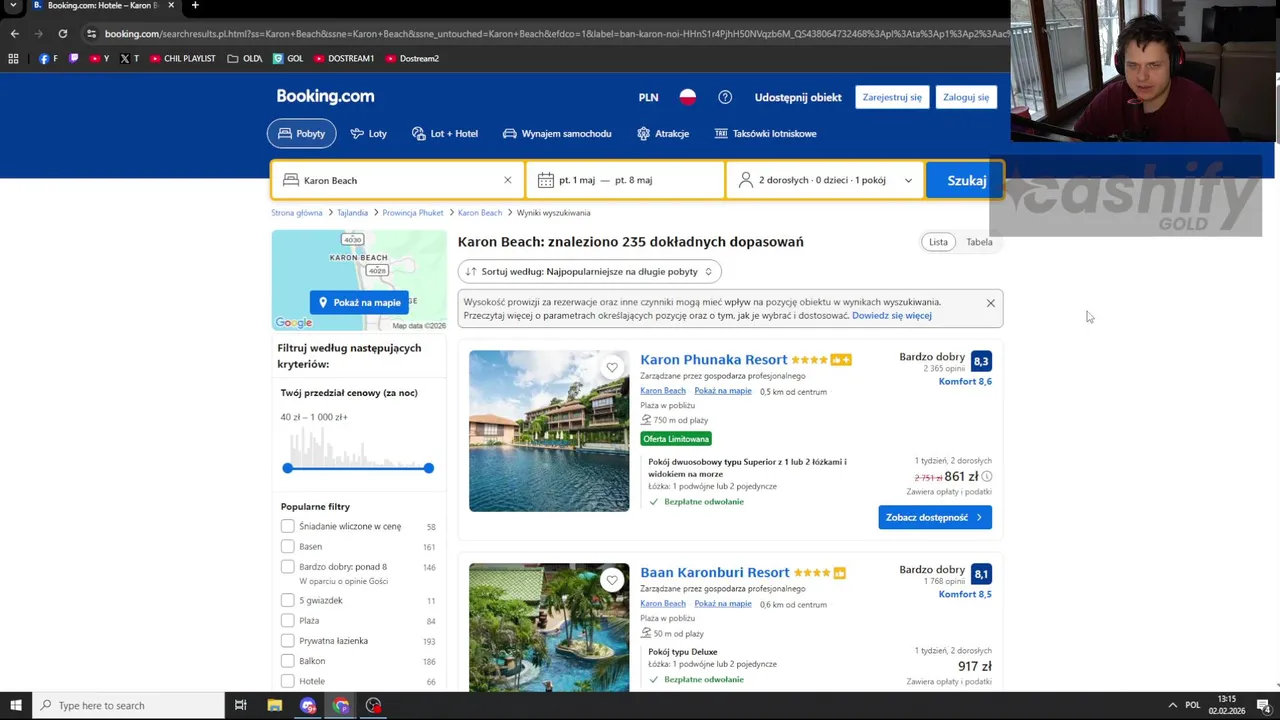
Task: Open the calendar date picker icon
Action: click(x=545, y=180)
